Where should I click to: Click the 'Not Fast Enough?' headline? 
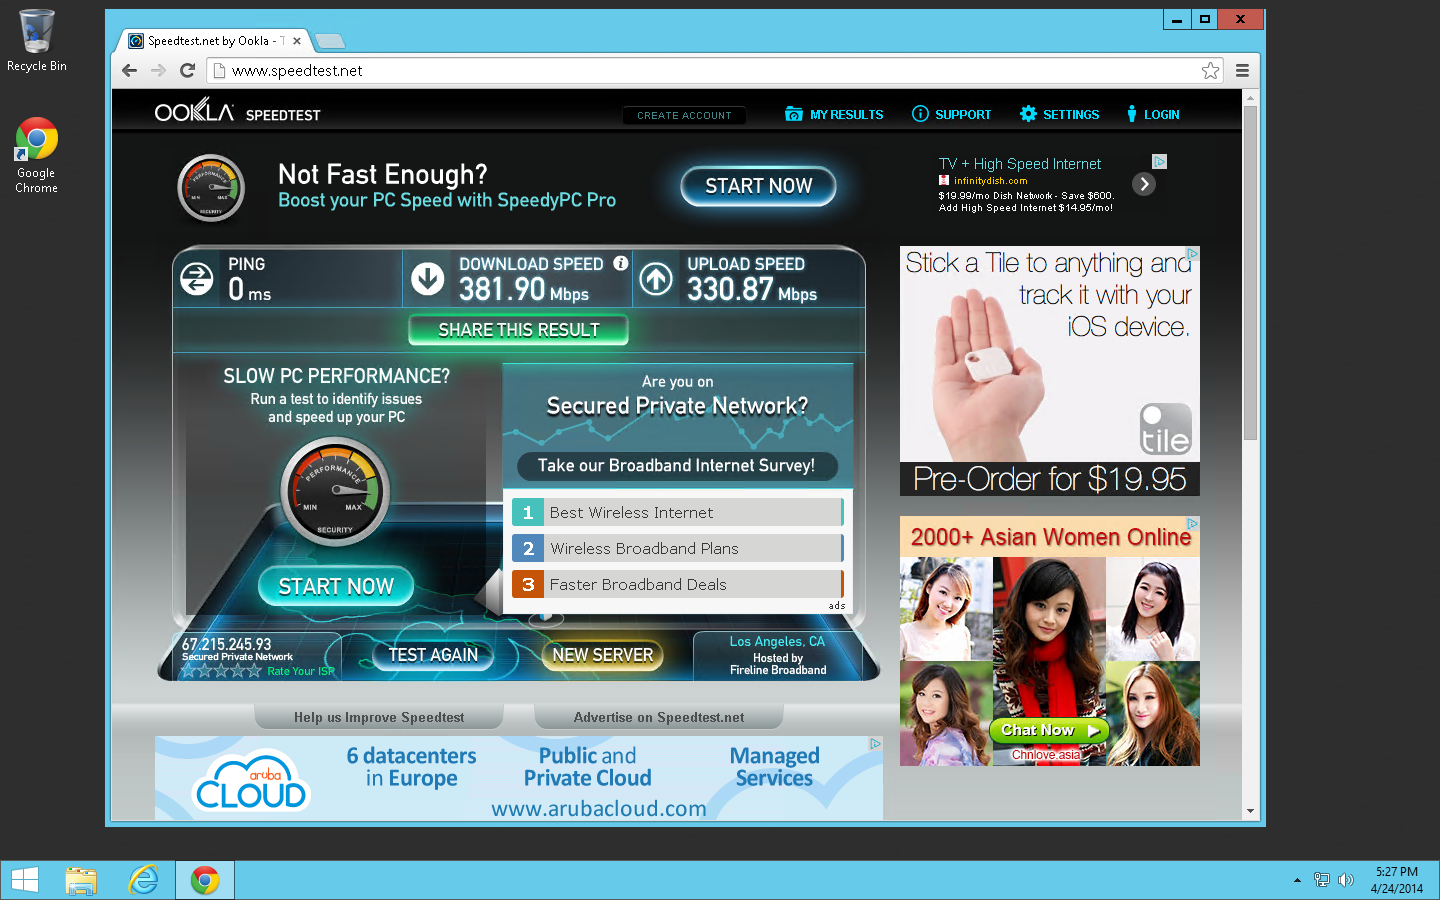[x=383, y=174]
